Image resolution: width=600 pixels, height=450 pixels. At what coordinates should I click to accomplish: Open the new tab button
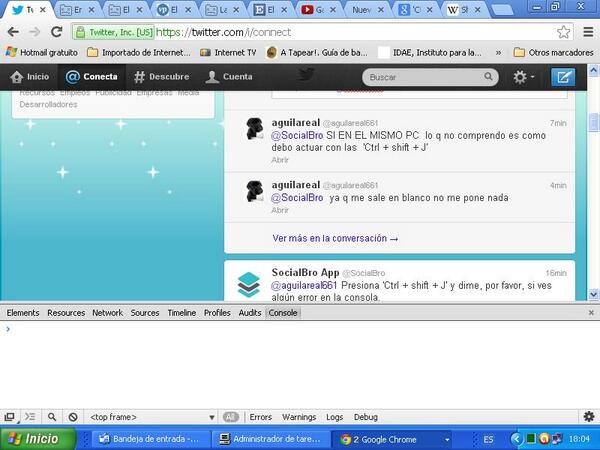click(502, 10)
